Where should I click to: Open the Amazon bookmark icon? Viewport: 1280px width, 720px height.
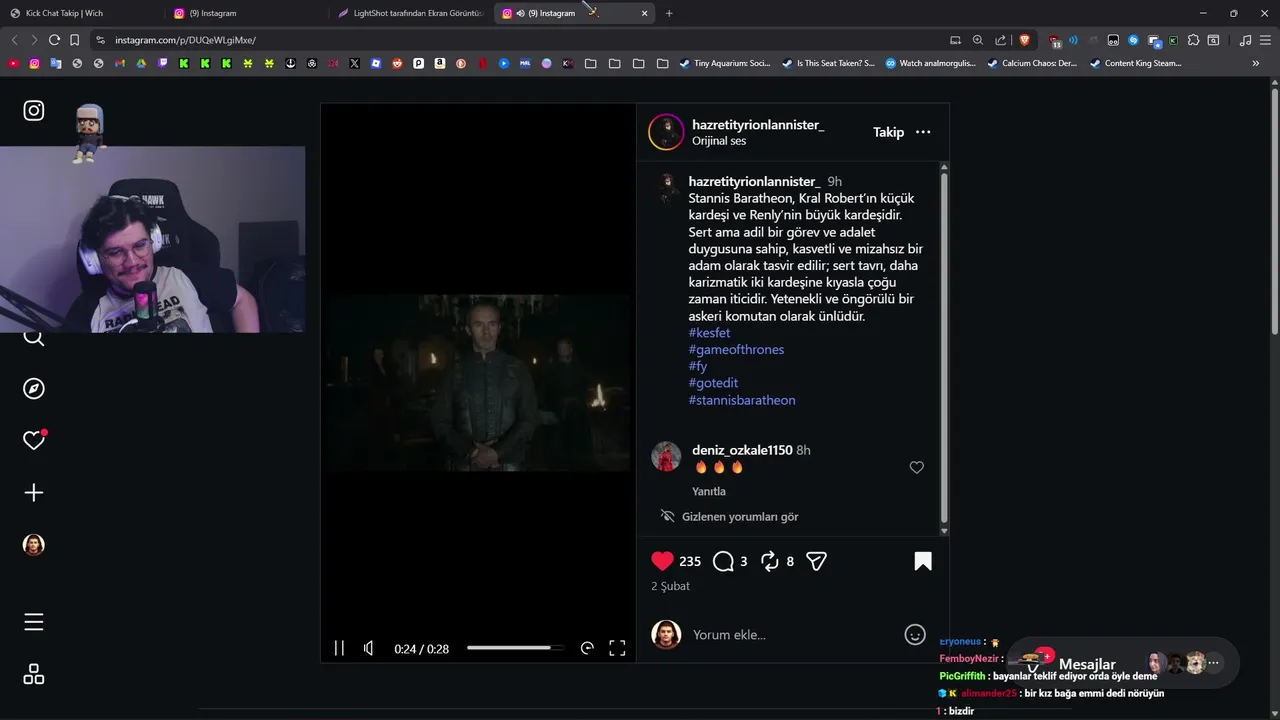(x=439, y=63)
